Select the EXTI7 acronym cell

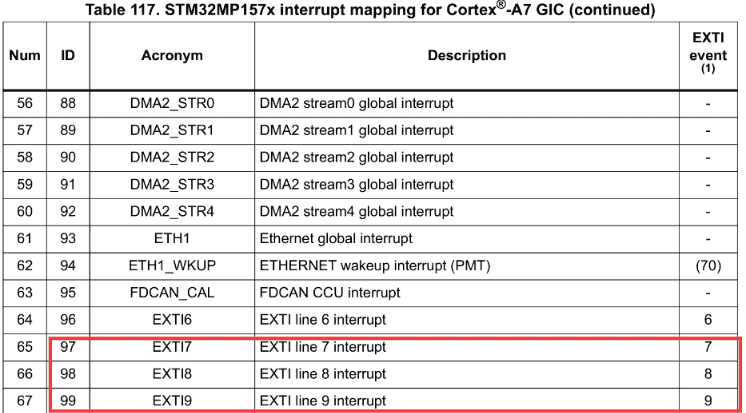click(172, 347)
